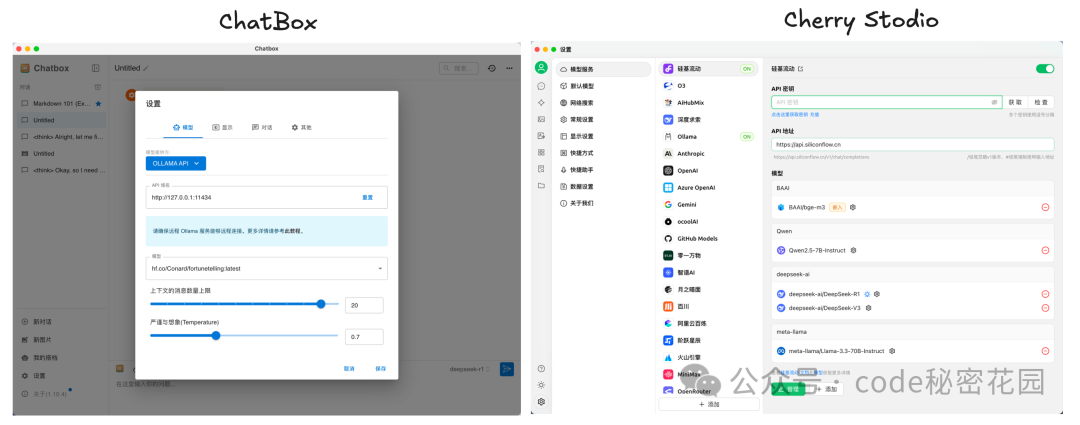Switch theme with the sun icon in Cherry Studio

541,385
